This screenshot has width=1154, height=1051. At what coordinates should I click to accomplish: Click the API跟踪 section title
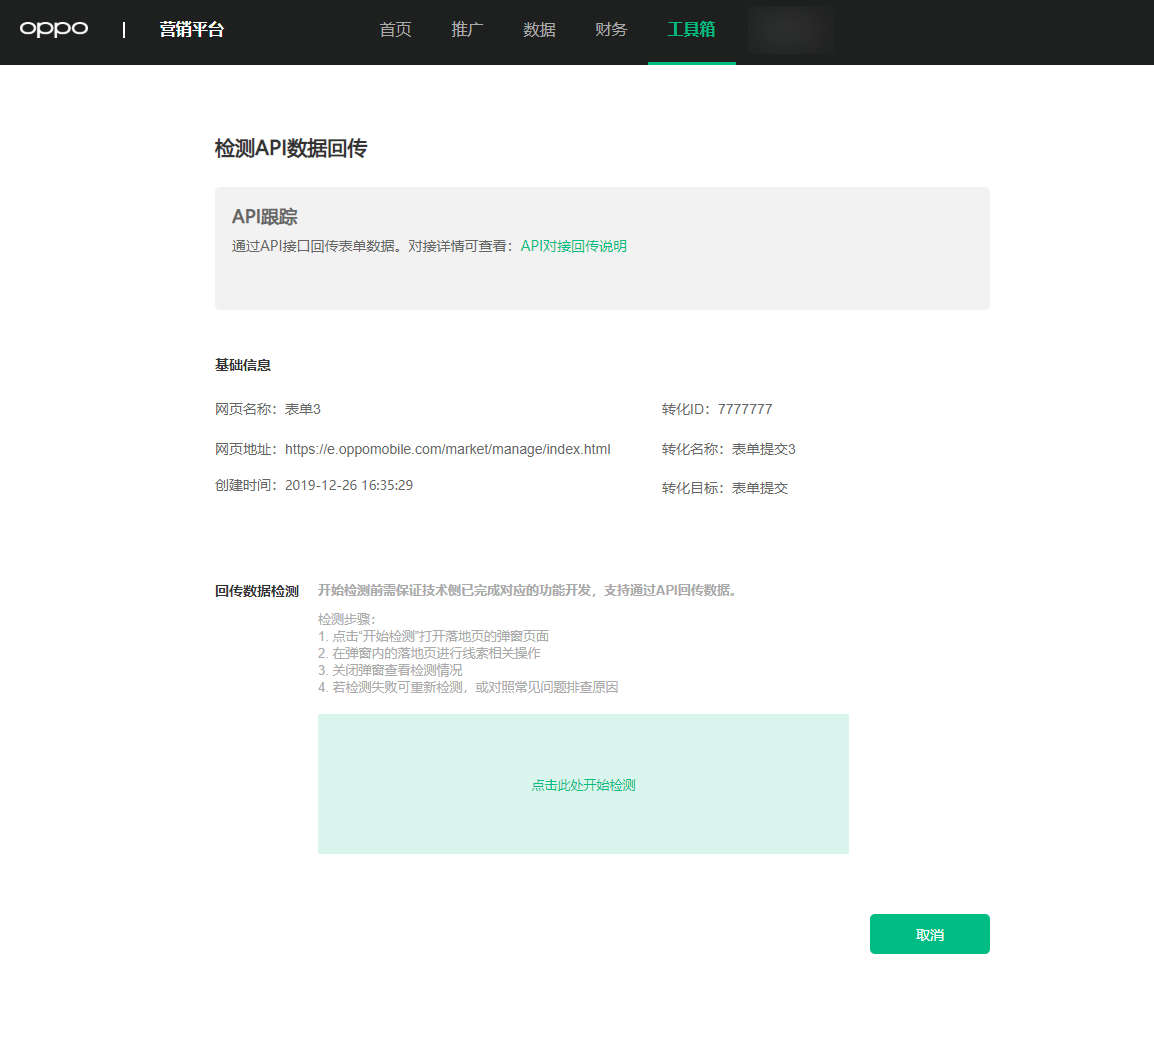click(x=265, y=217)
